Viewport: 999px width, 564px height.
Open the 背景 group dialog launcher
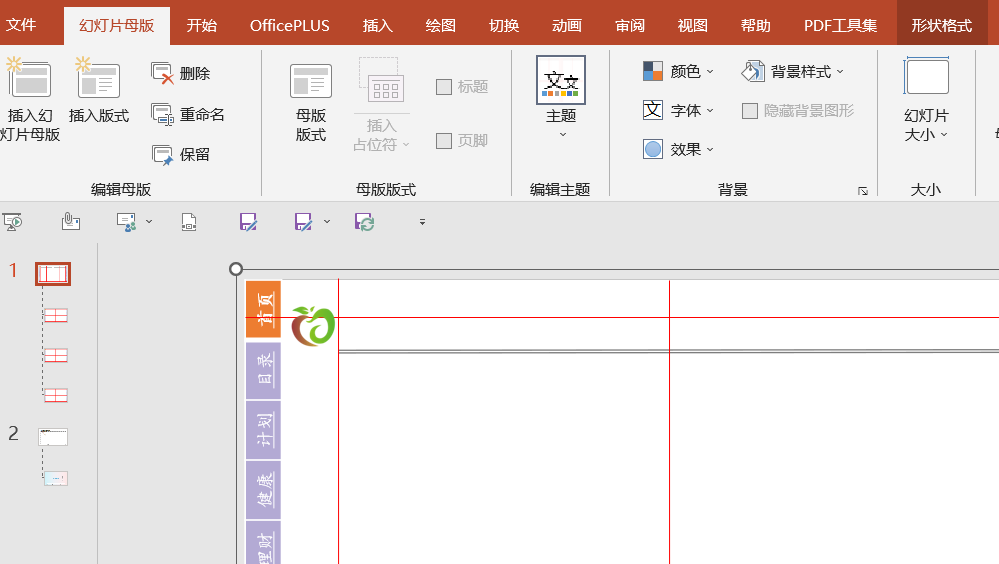(863, 191)
